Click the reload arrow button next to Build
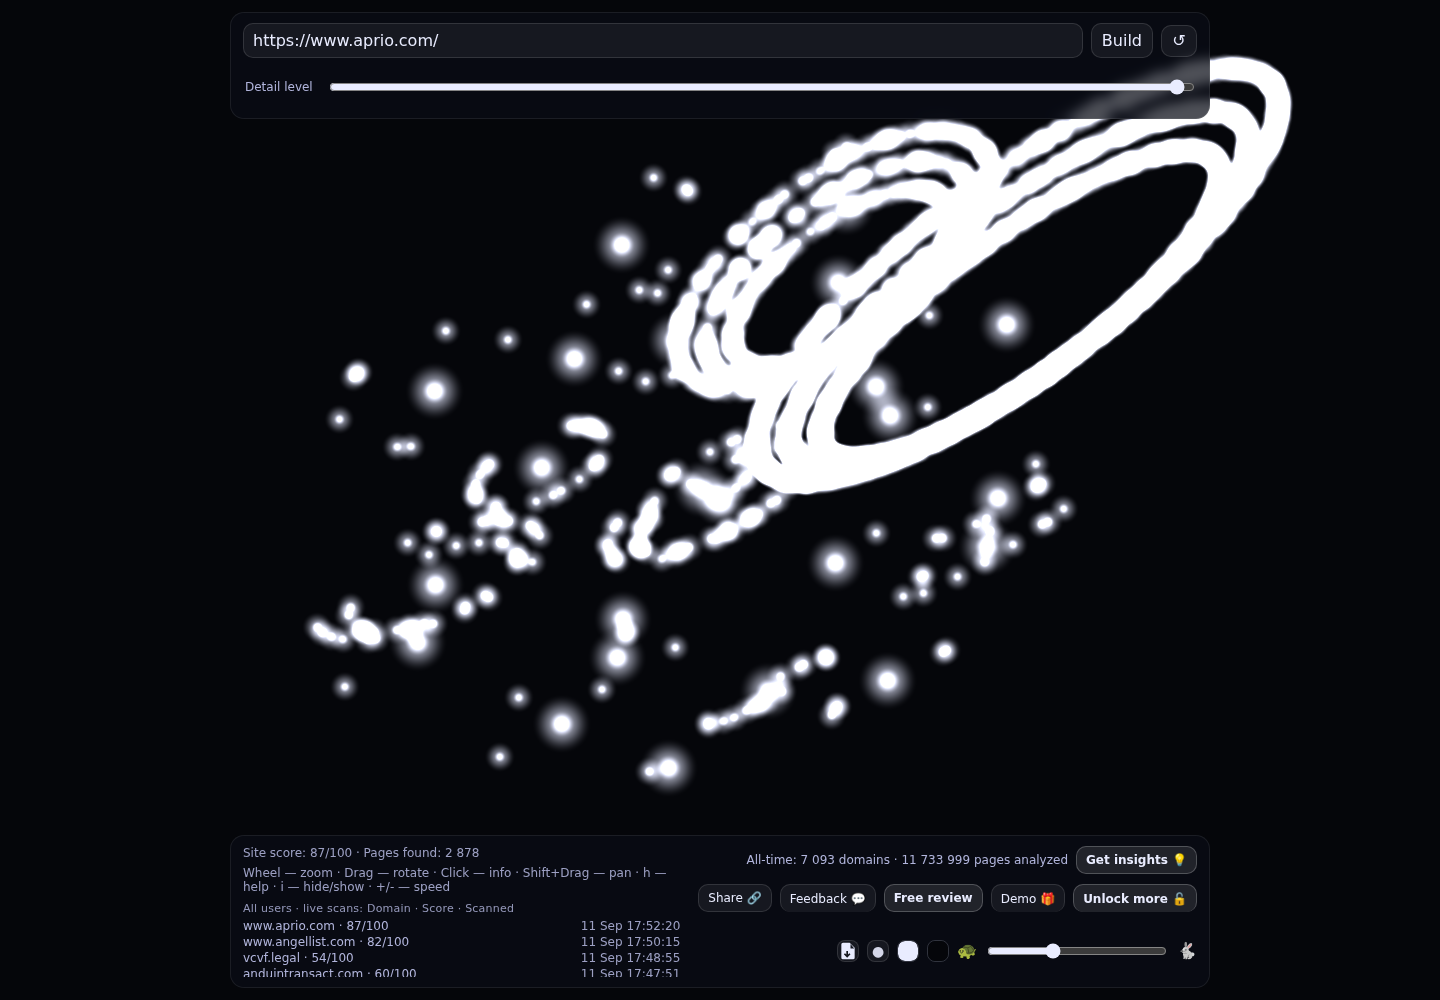 point(1178,41)
